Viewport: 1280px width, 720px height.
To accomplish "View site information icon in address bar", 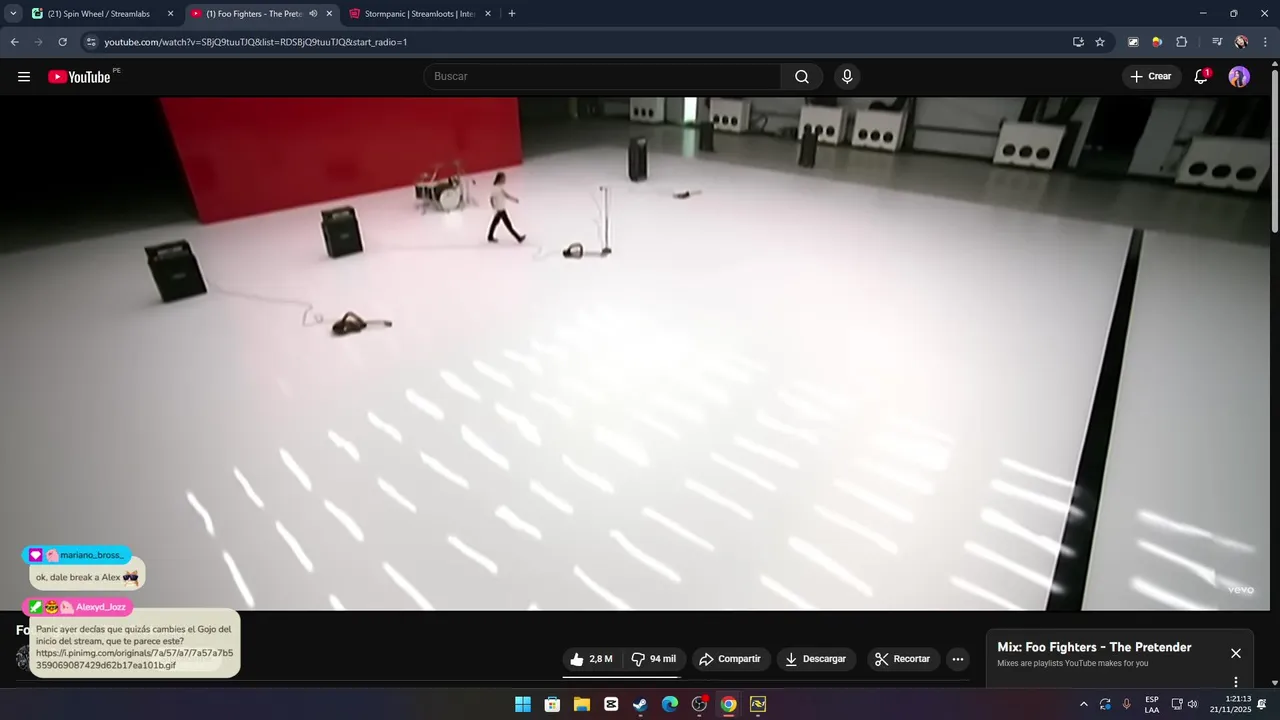I will pyautogui.click(x=91, y=42).
